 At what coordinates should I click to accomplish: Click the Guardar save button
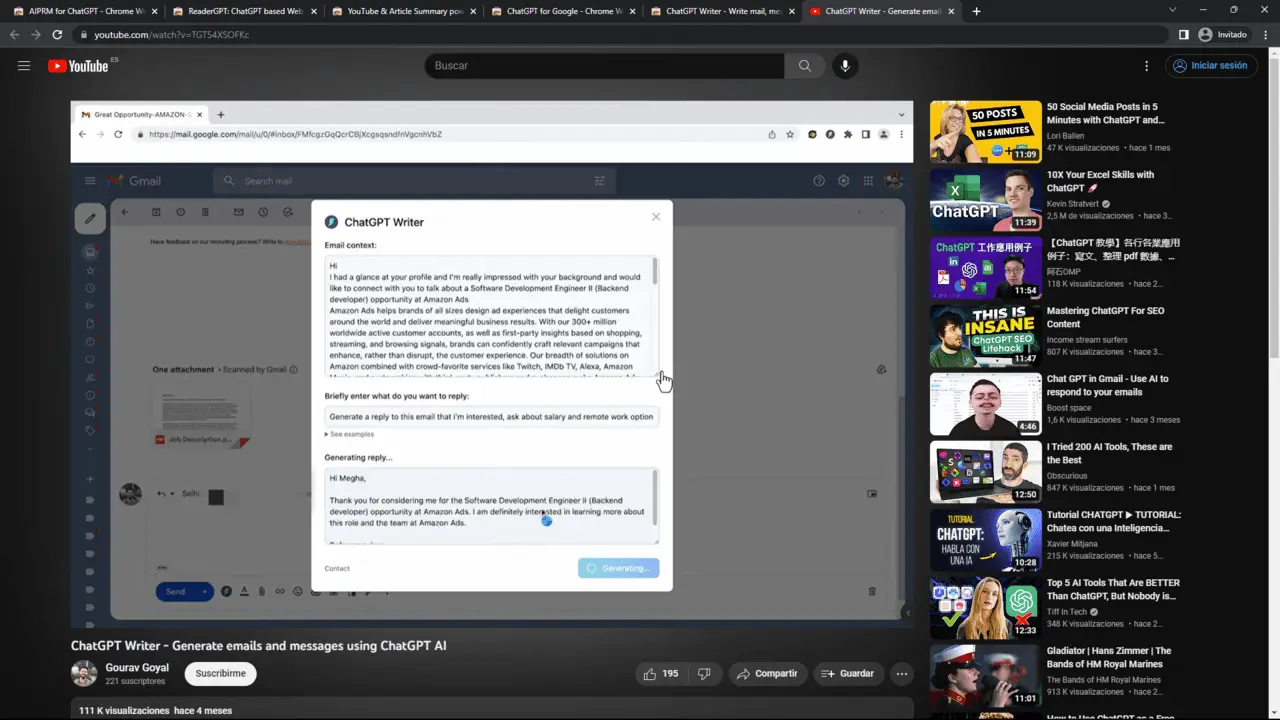click(848, 674)
